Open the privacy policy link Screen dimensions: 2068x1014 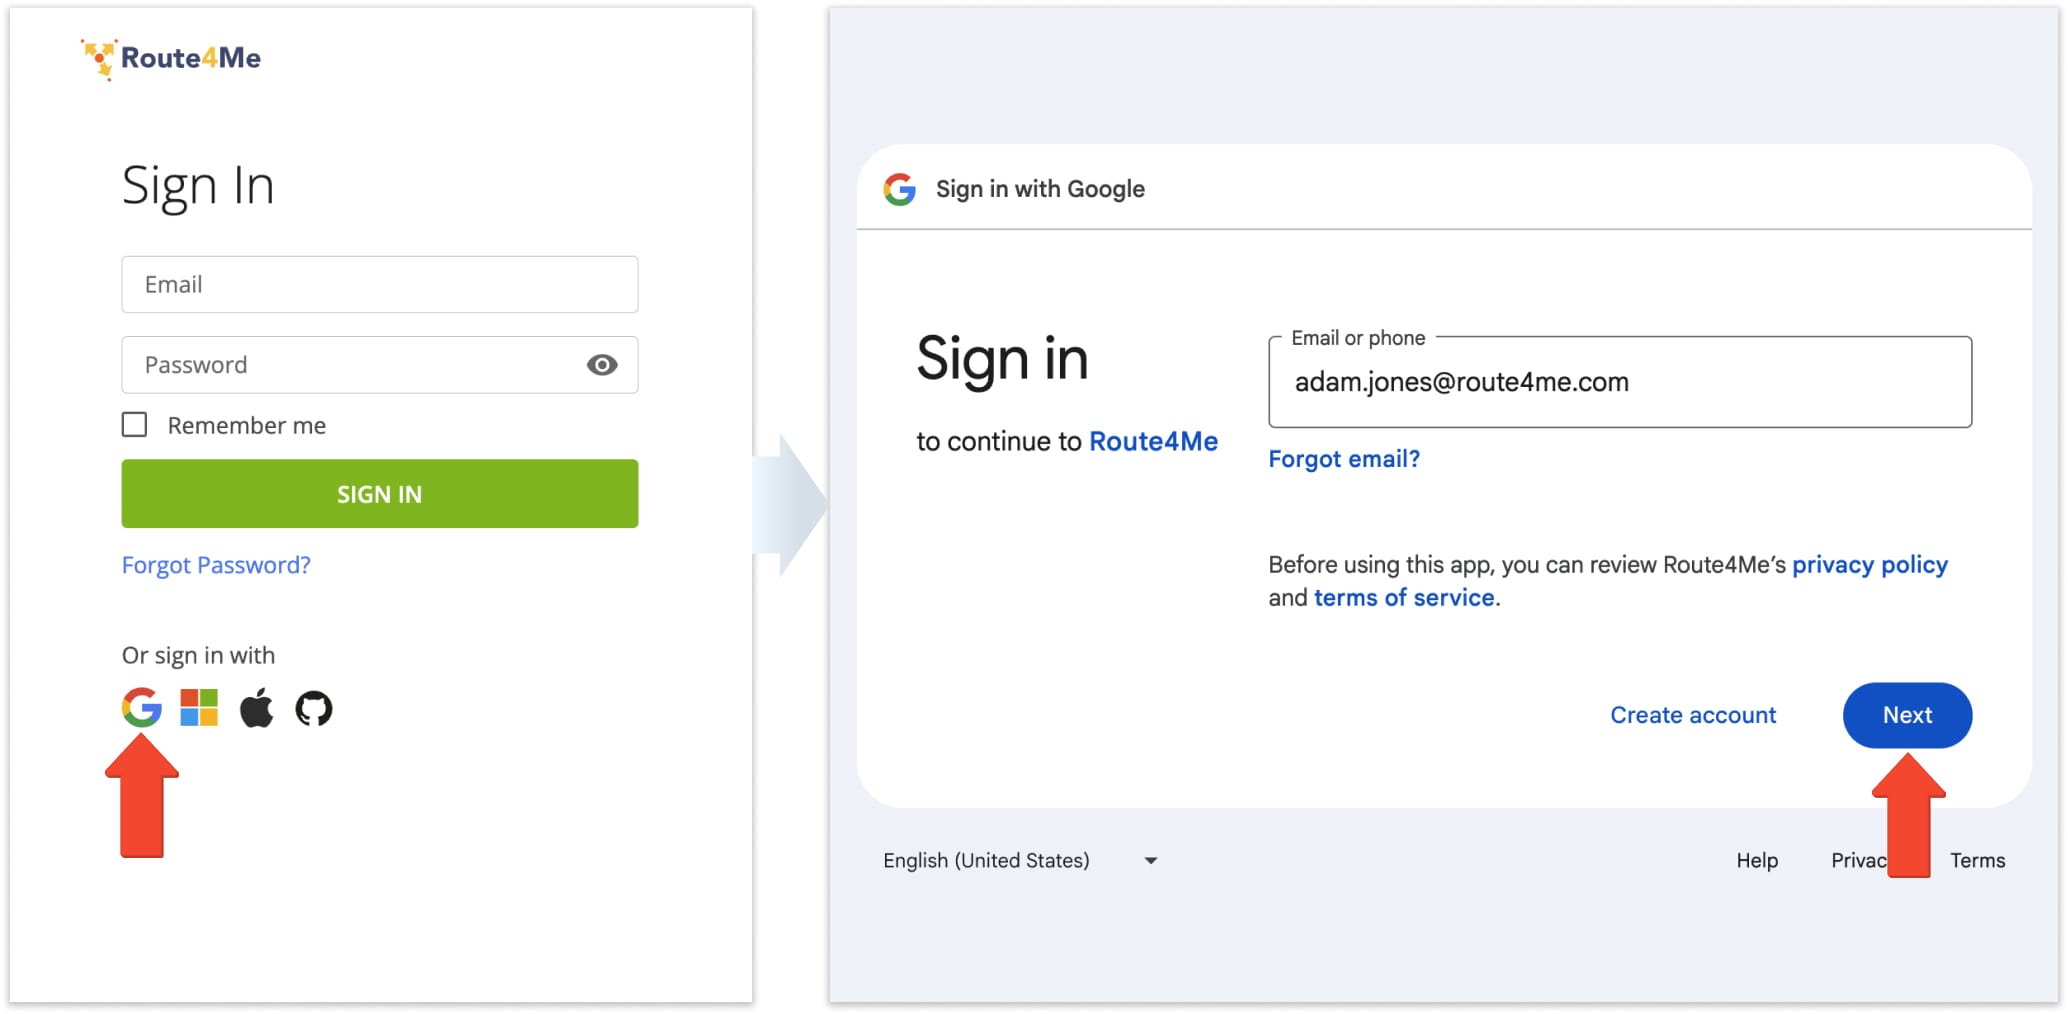1869,565
